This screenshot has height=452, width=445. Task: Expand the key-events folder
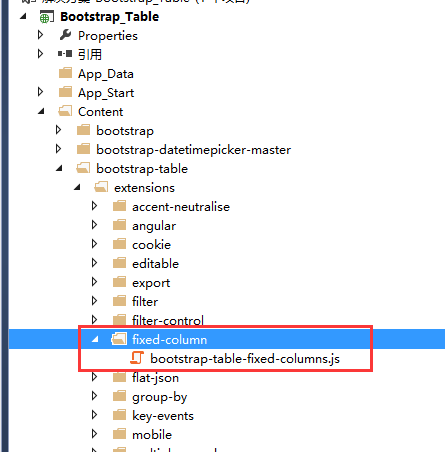point(94,415)
